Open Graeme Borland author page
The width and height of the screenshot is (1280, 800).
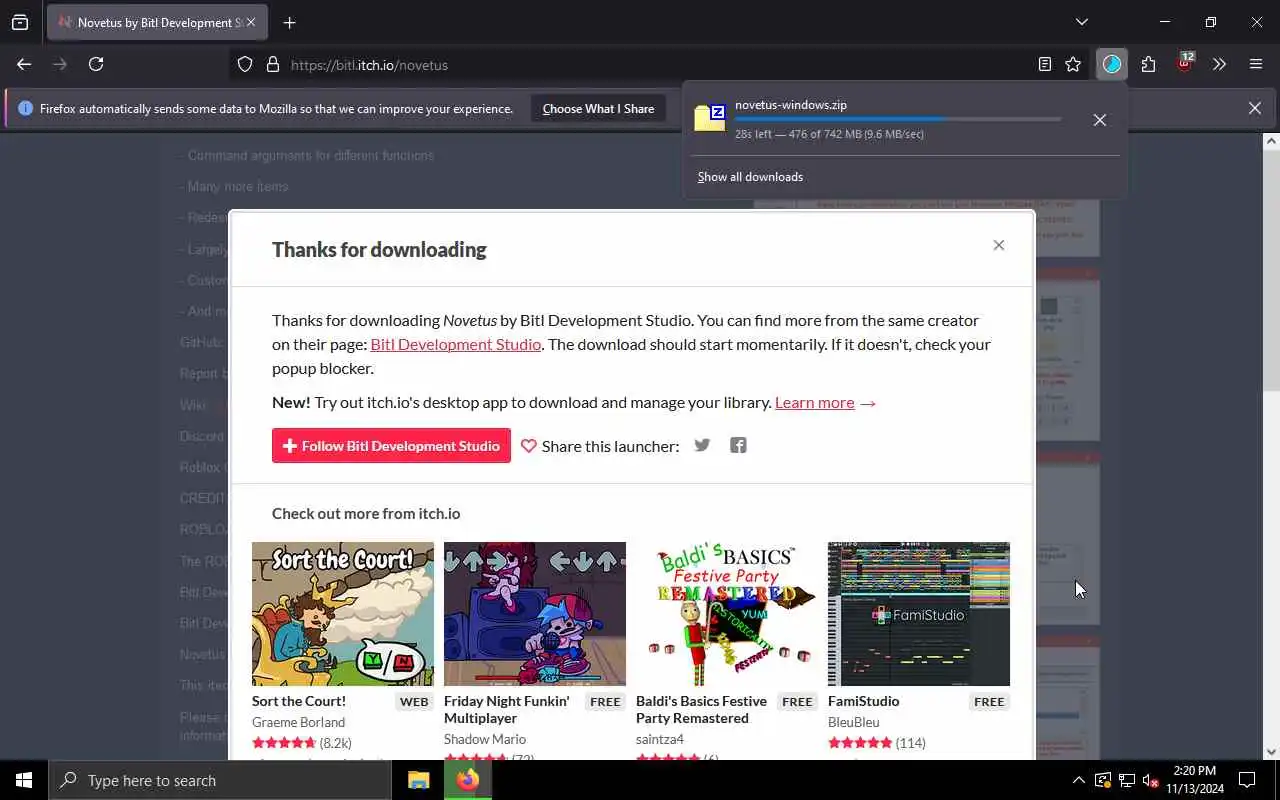pyautogui.click(x=298, y=722)
